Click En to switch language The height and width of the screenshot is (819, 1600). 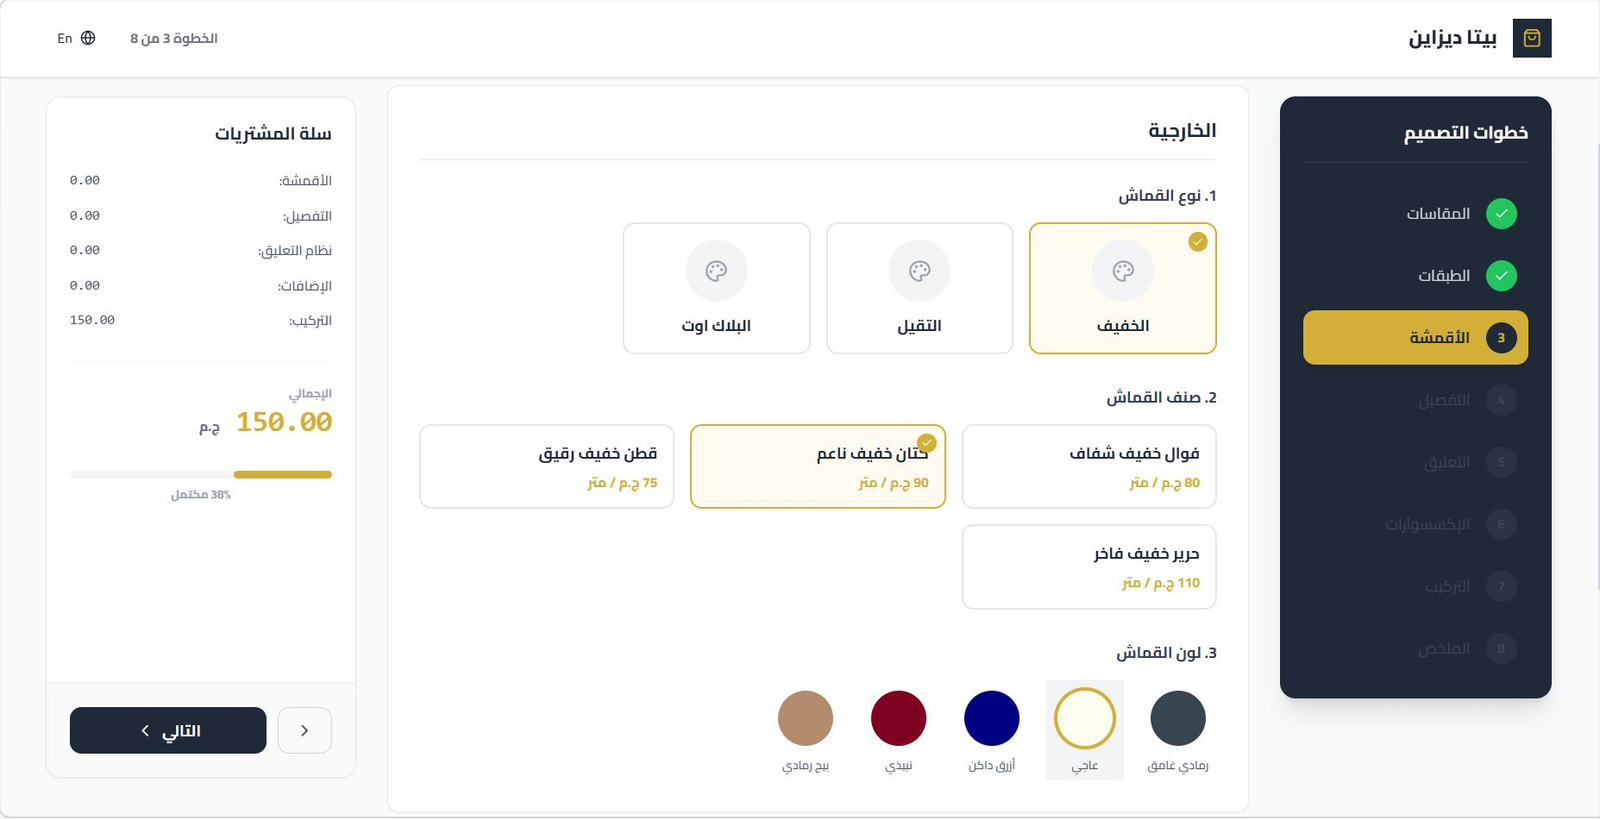coord(65,37)
